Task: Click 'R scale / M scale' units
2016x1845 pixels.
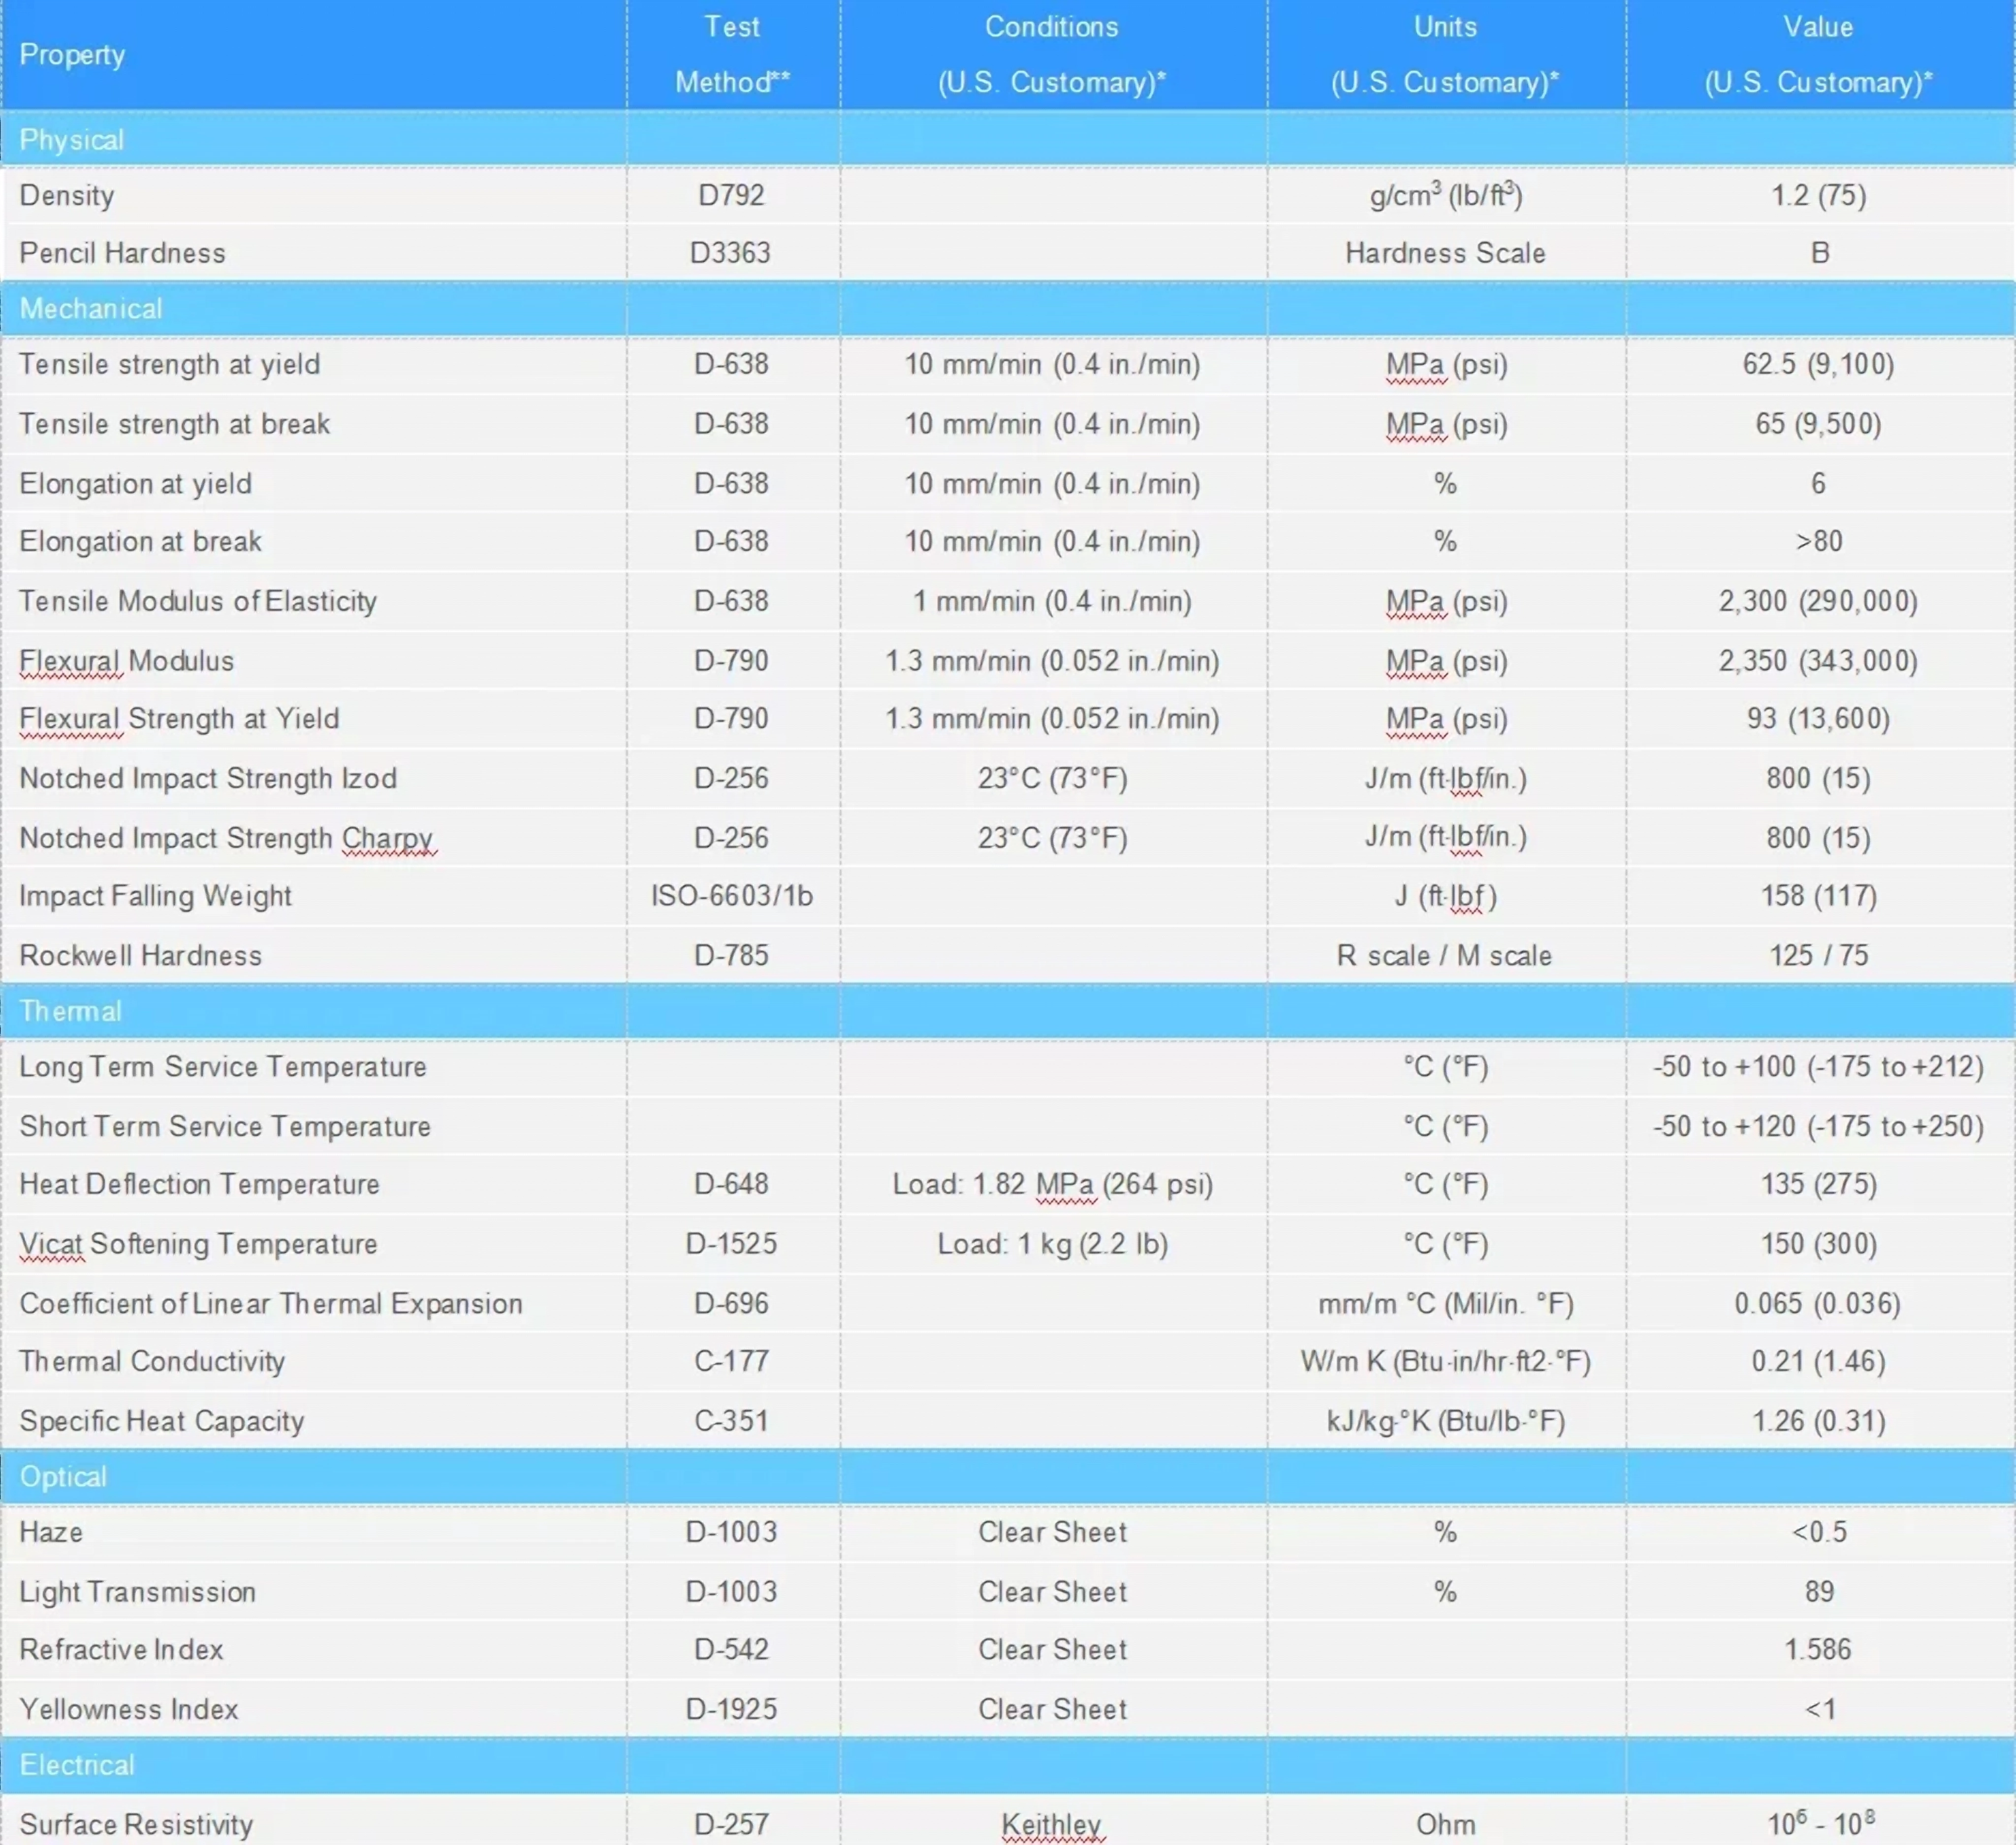Action: click(x=1445, y=956)
